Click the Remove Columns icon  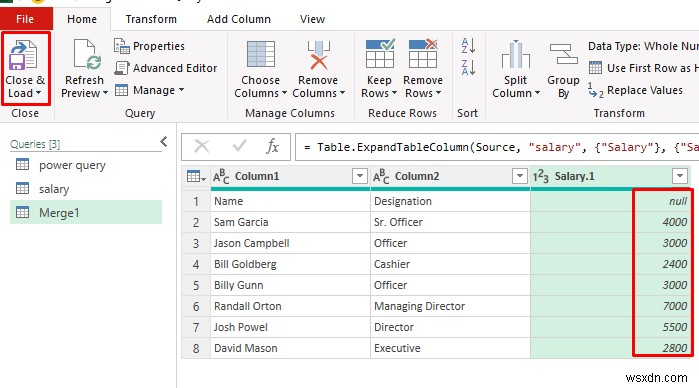point(318,54)
